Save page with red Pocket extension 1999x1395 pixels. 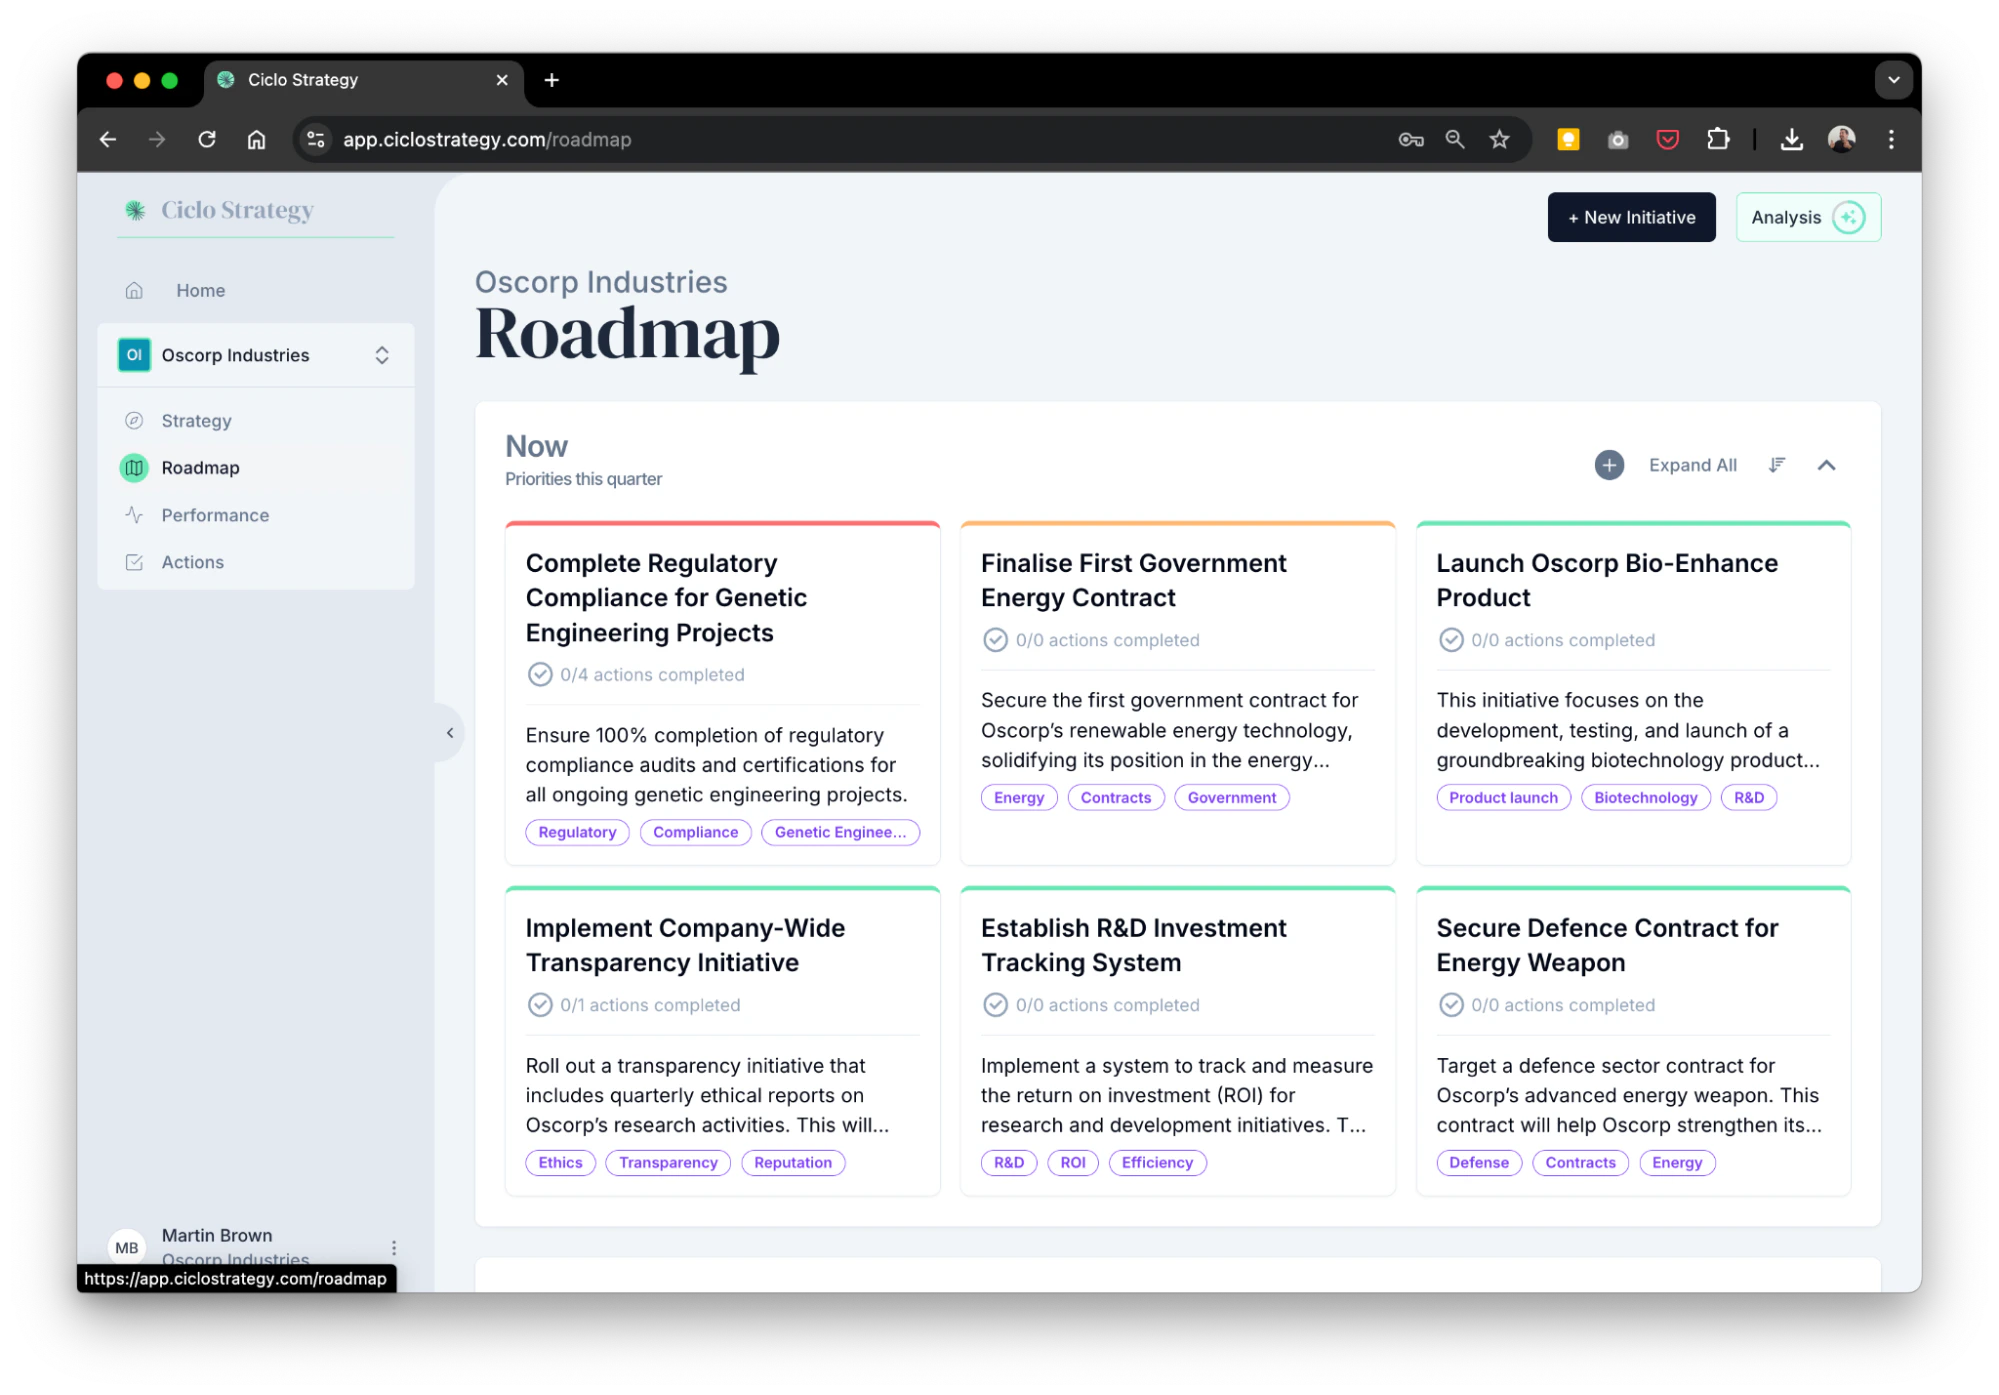(1667, 140)
